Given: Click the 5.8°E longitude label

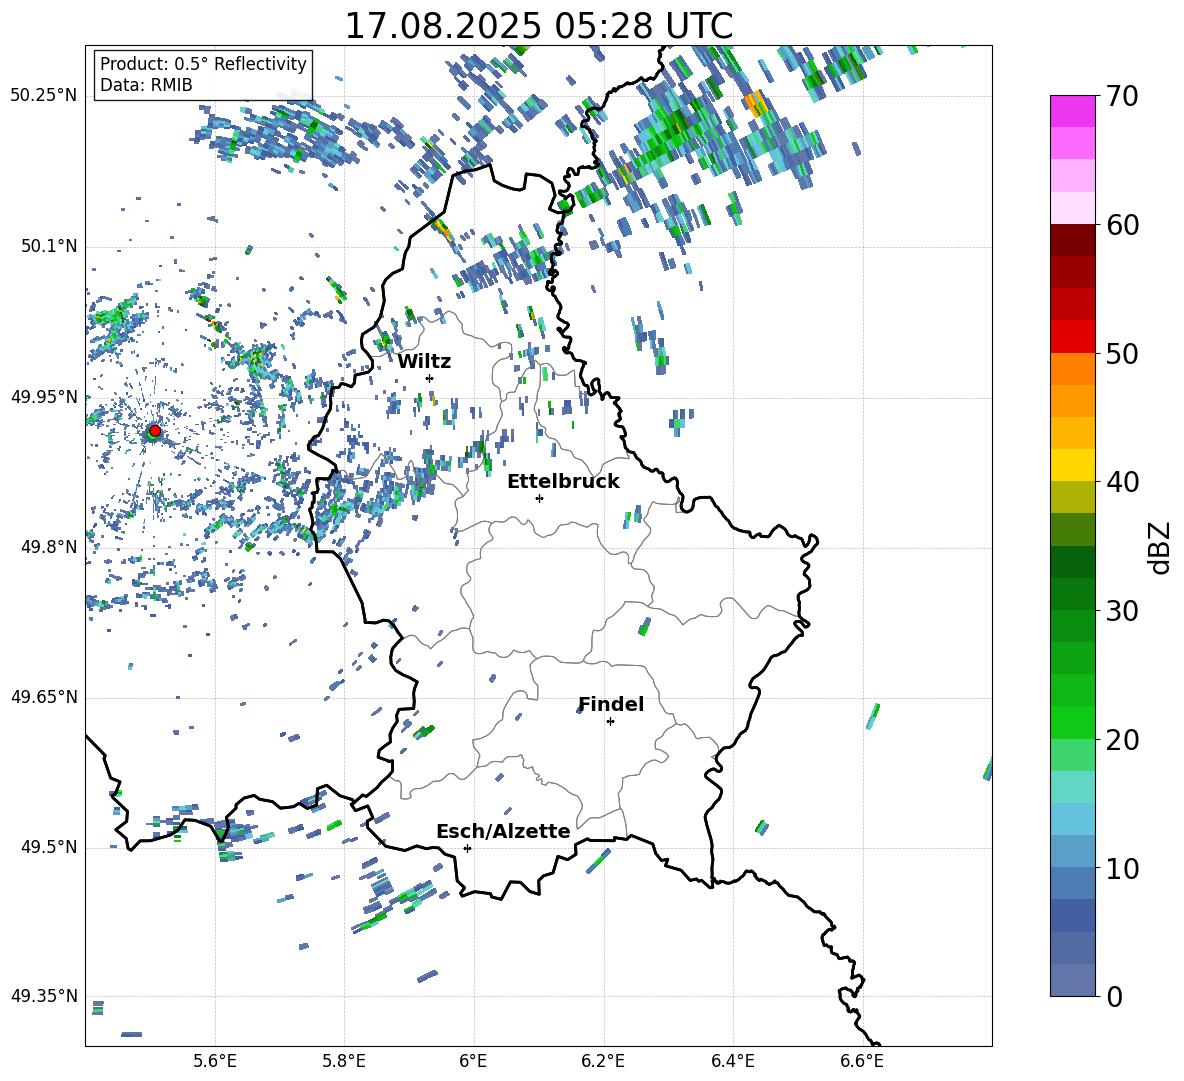Looking at the screenshot, I should (x=344, y=1061).
